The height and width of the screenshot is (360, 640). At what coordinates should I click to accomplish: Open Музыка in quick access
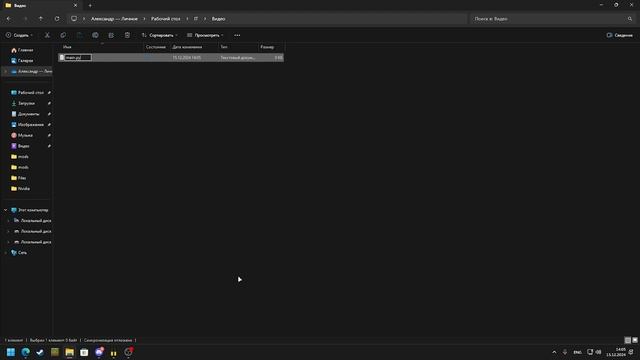click(25, 135)
